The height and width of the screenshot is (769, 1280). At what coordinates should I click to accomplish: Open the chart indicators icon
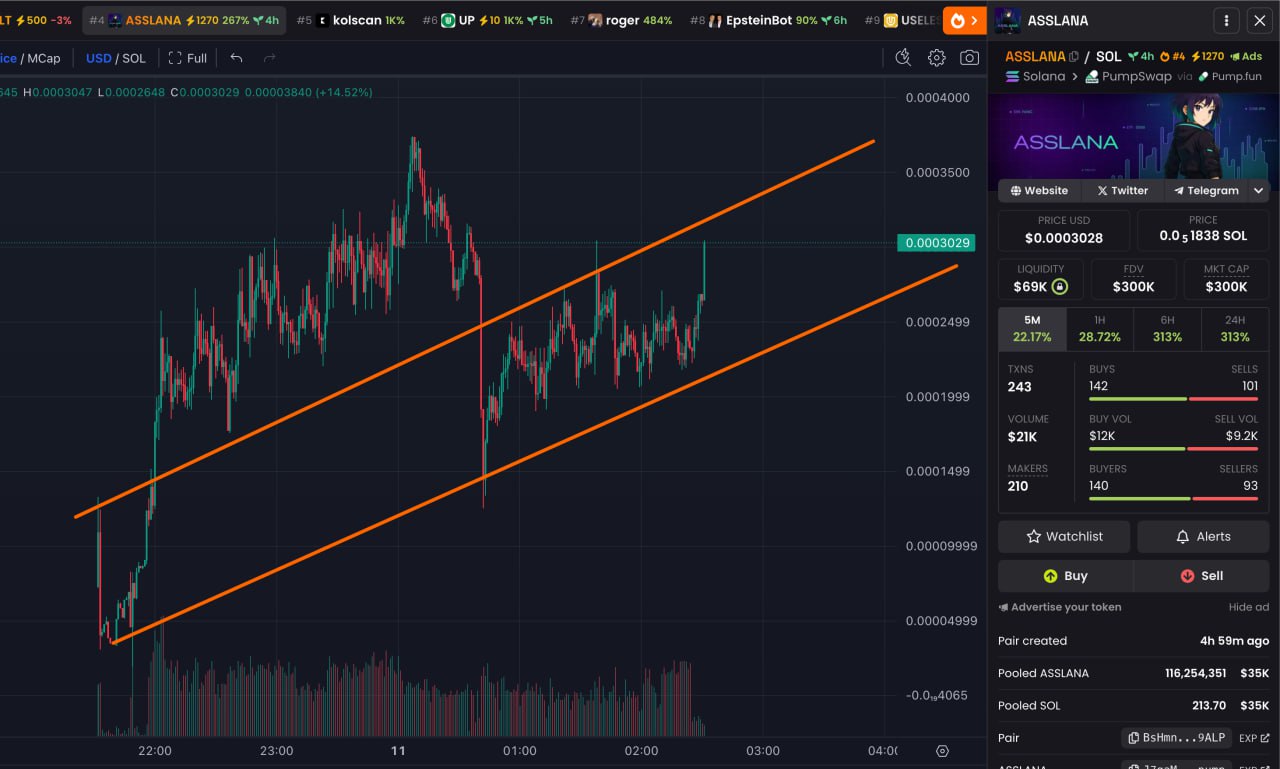coord(903,58)
